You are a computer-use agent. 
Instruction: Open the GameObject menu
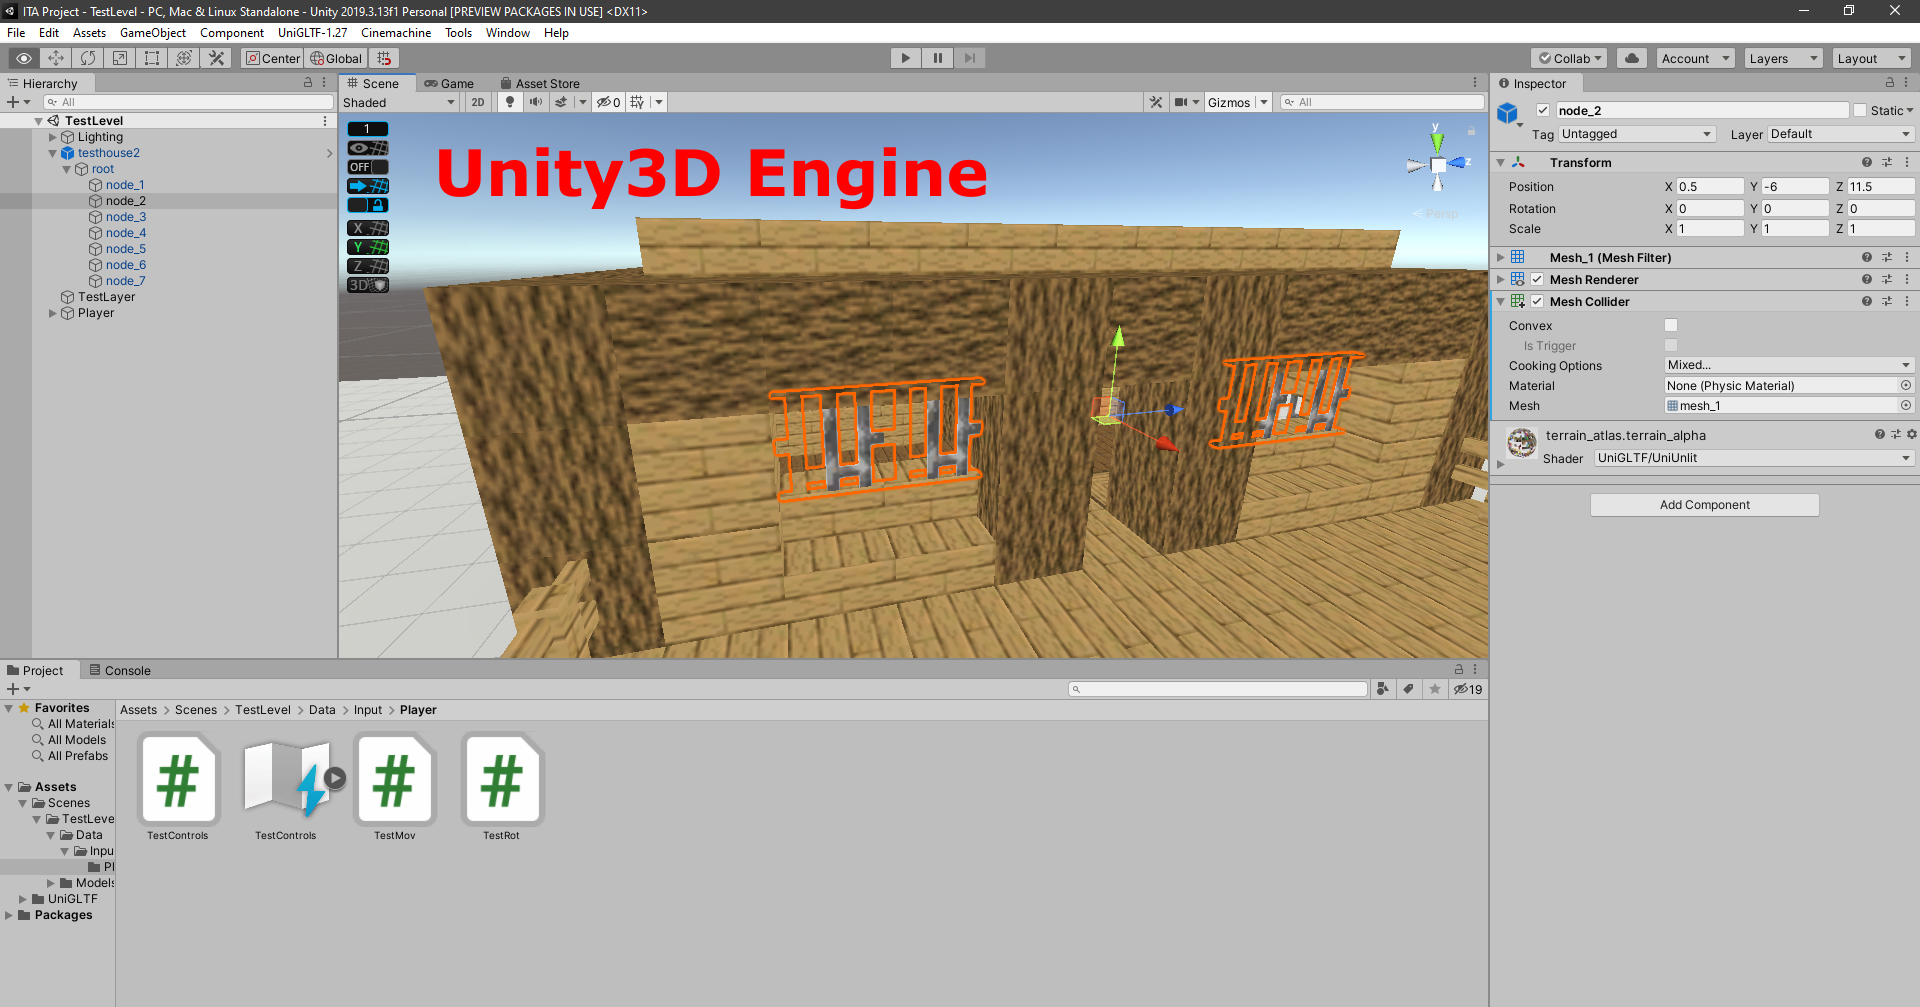tap(153, 33)
